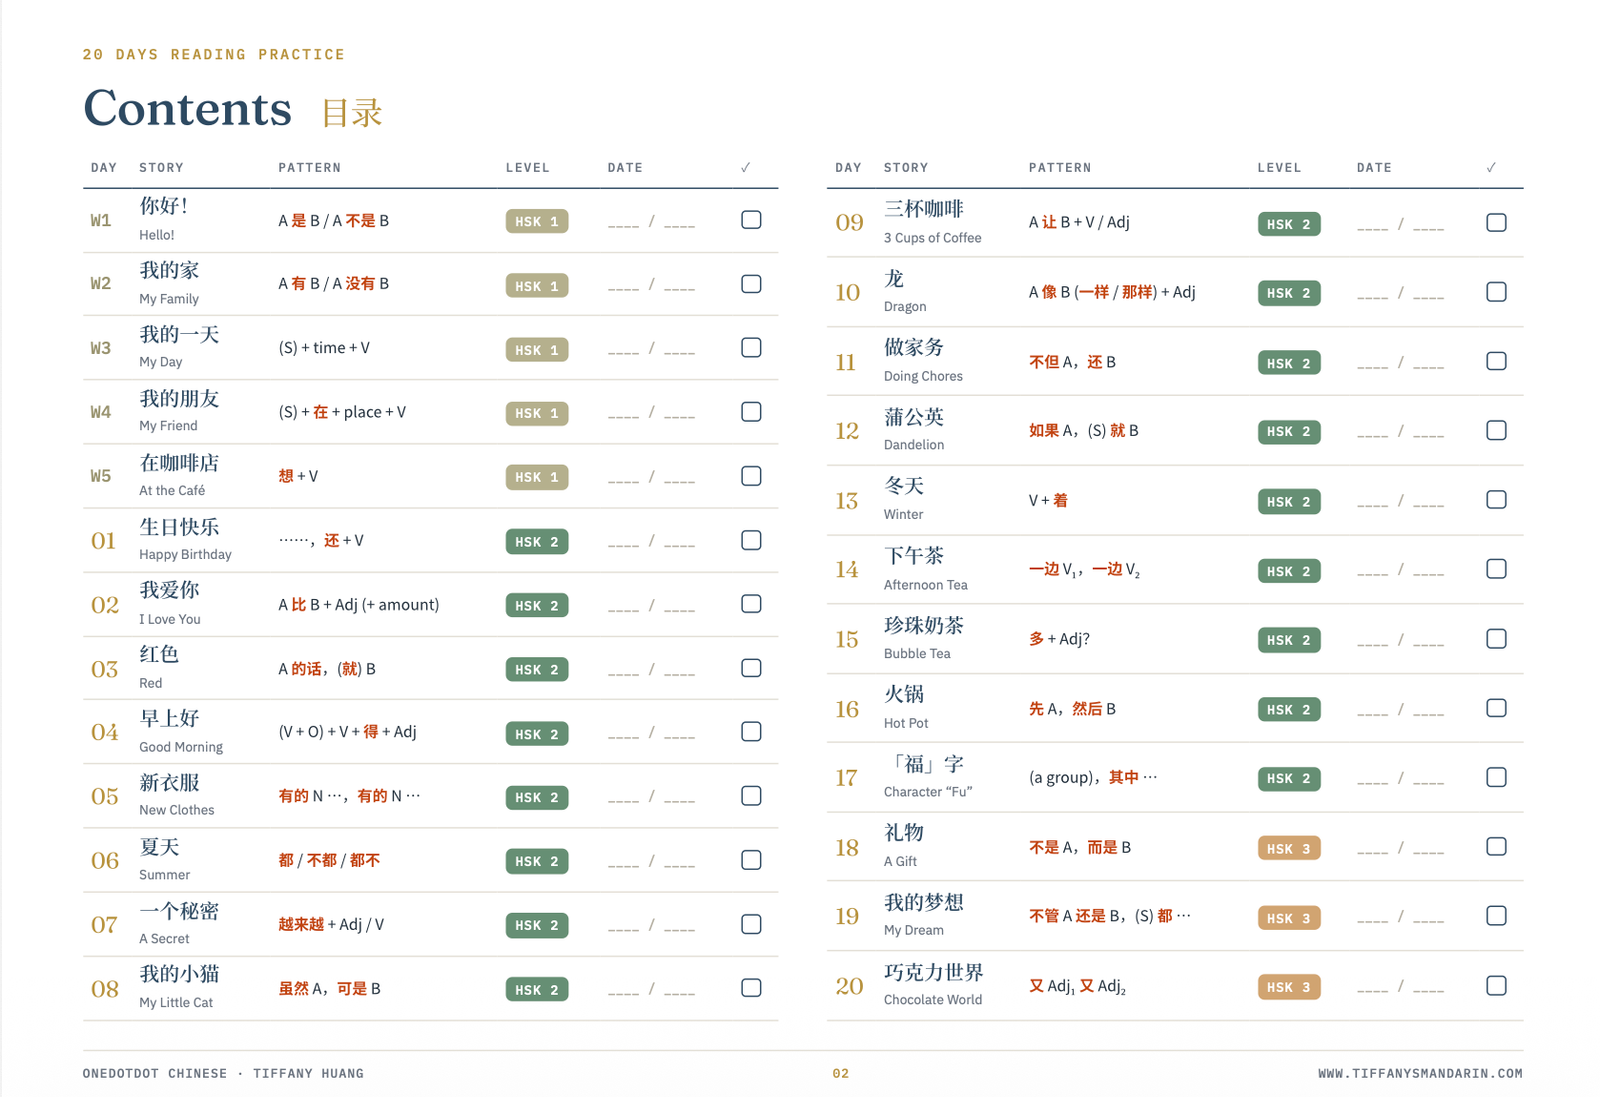Screen dimensions: 1600x1097
Task: Click the left table DATE column header
Action: point(625,168)
